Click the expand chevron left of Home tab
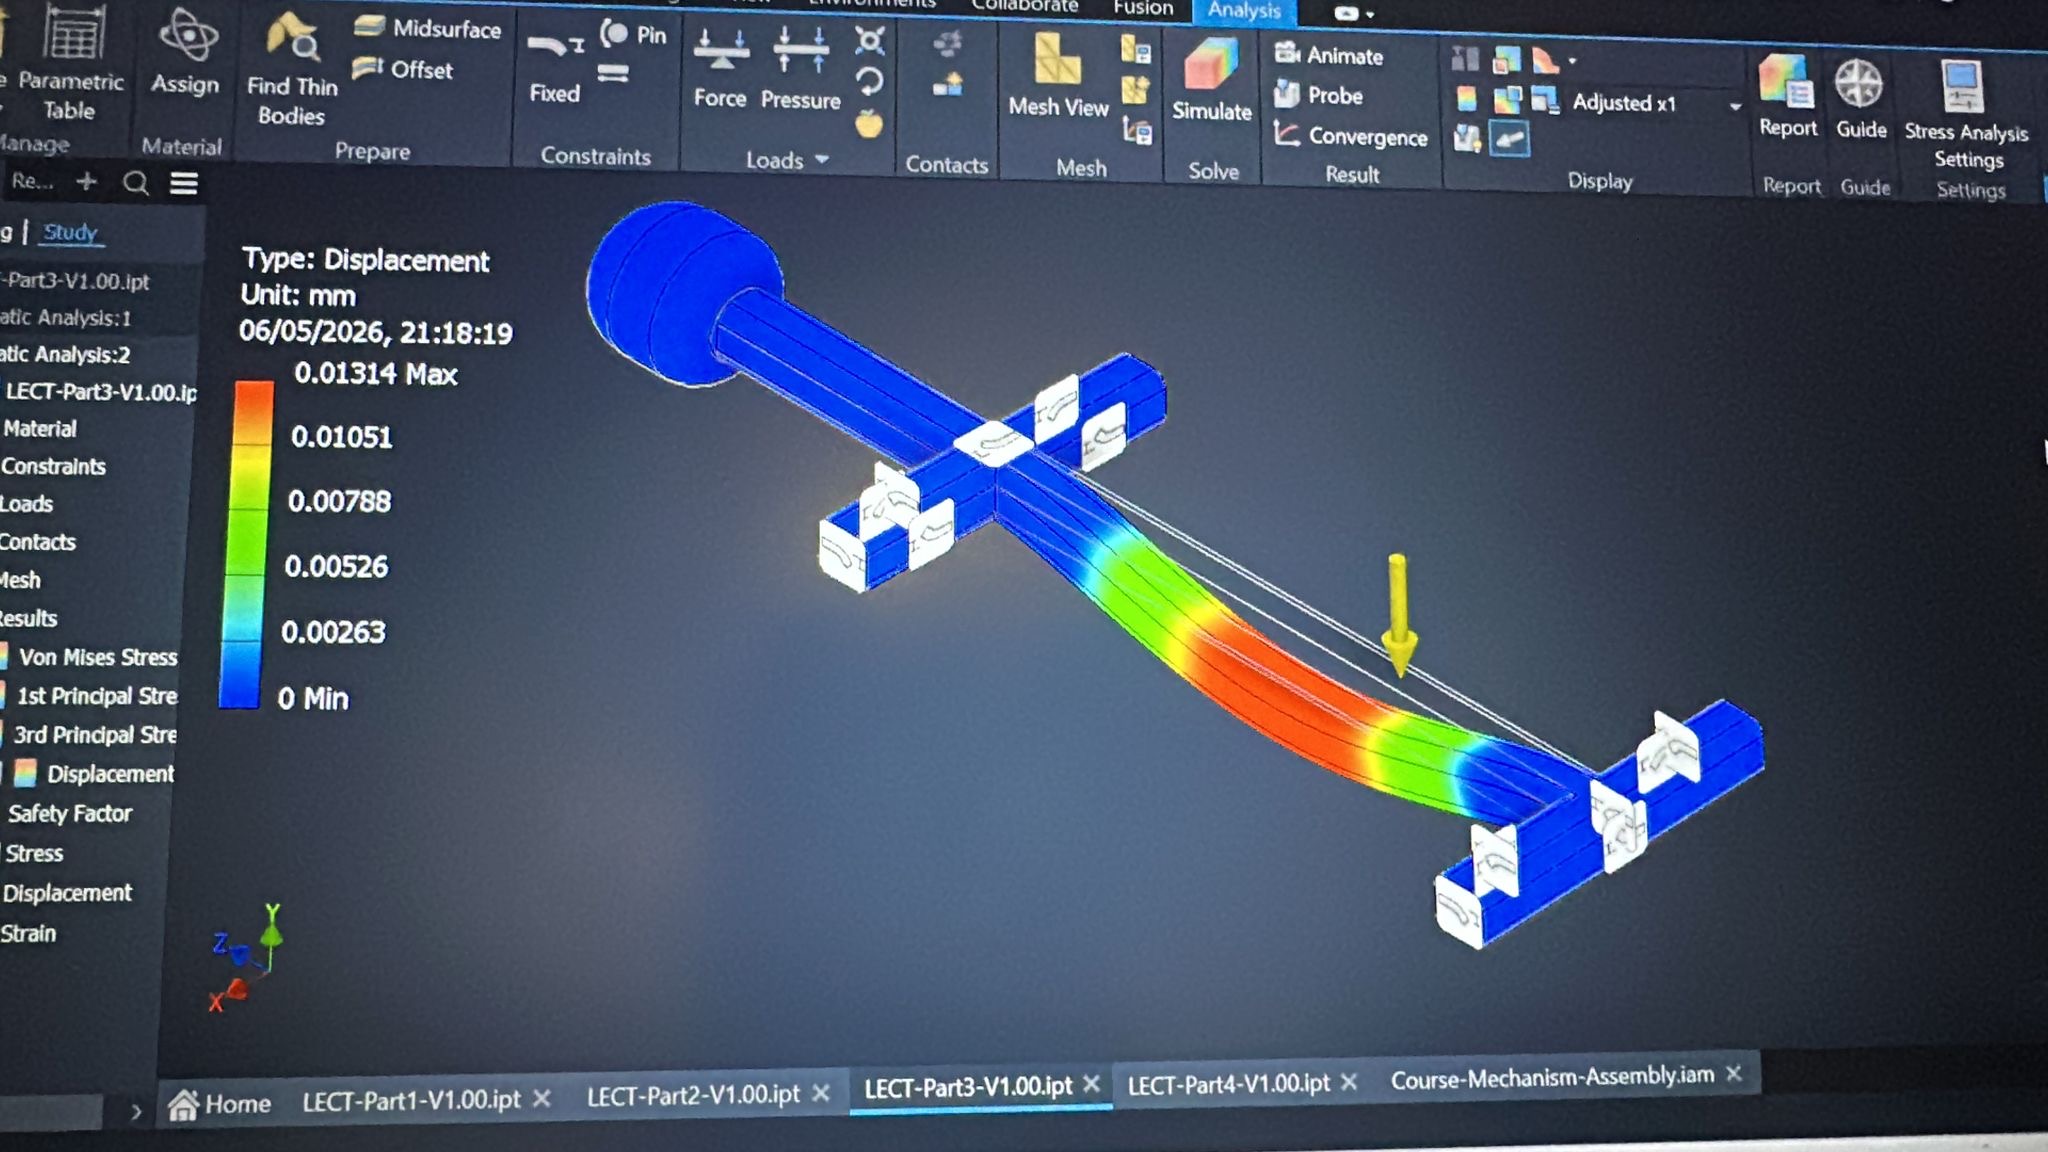This screenshot has height=1152, width=2048. click(136, 1111)
